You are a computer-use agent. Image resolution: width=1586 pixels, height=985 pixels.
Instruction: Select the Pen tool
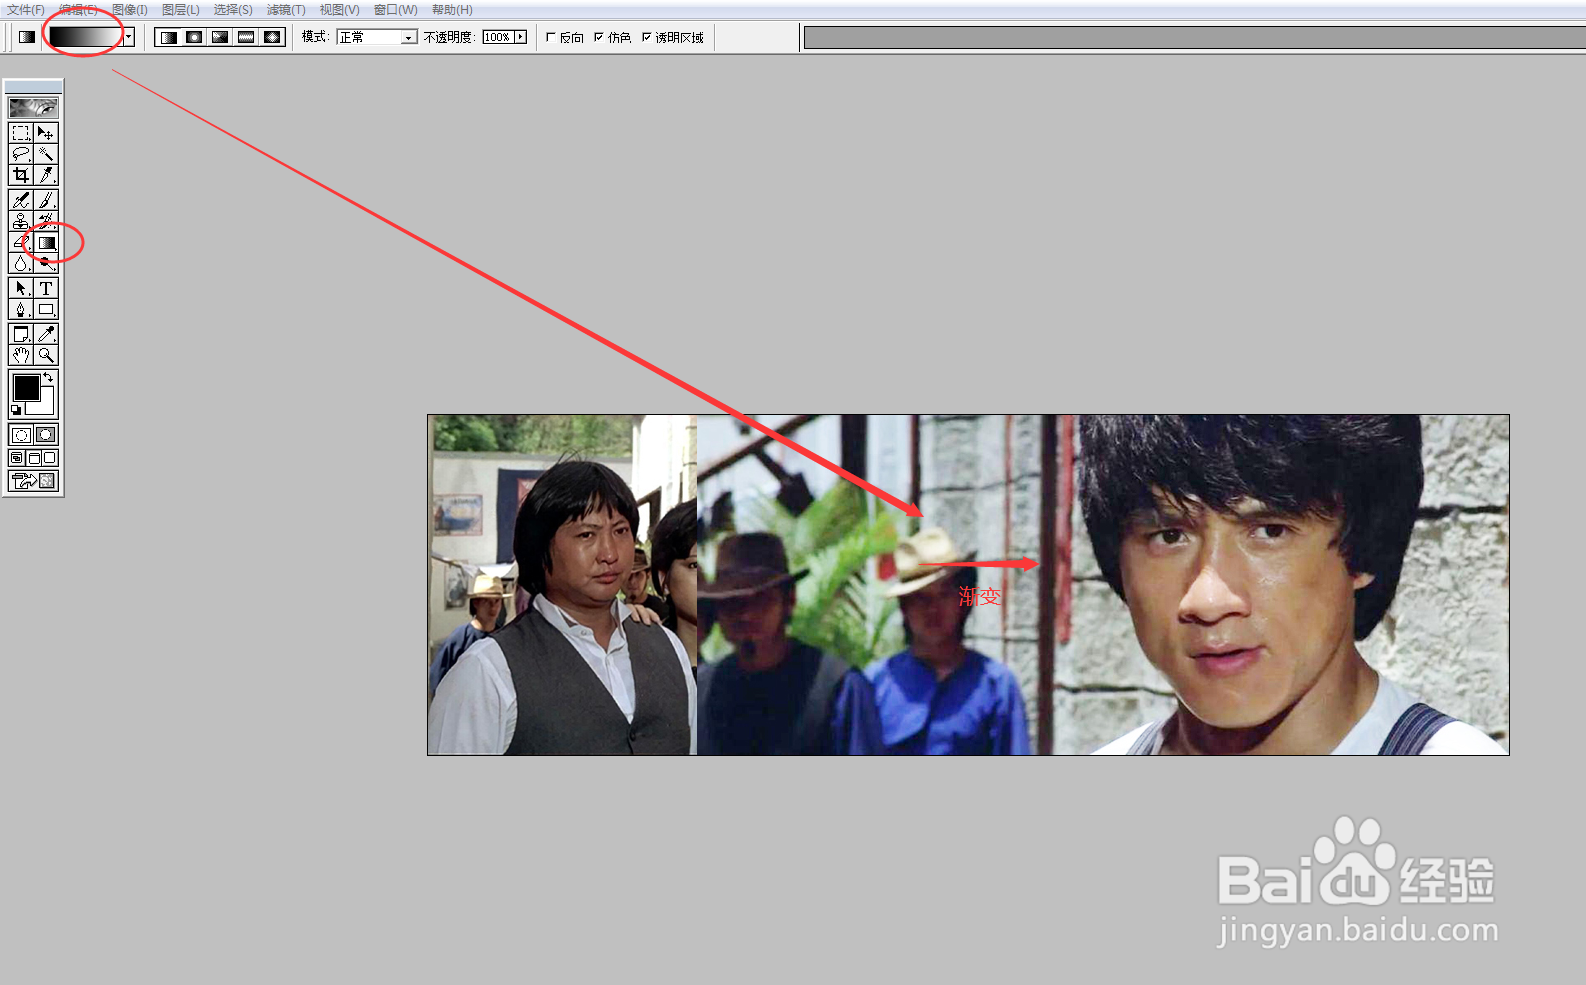[21, 309]
